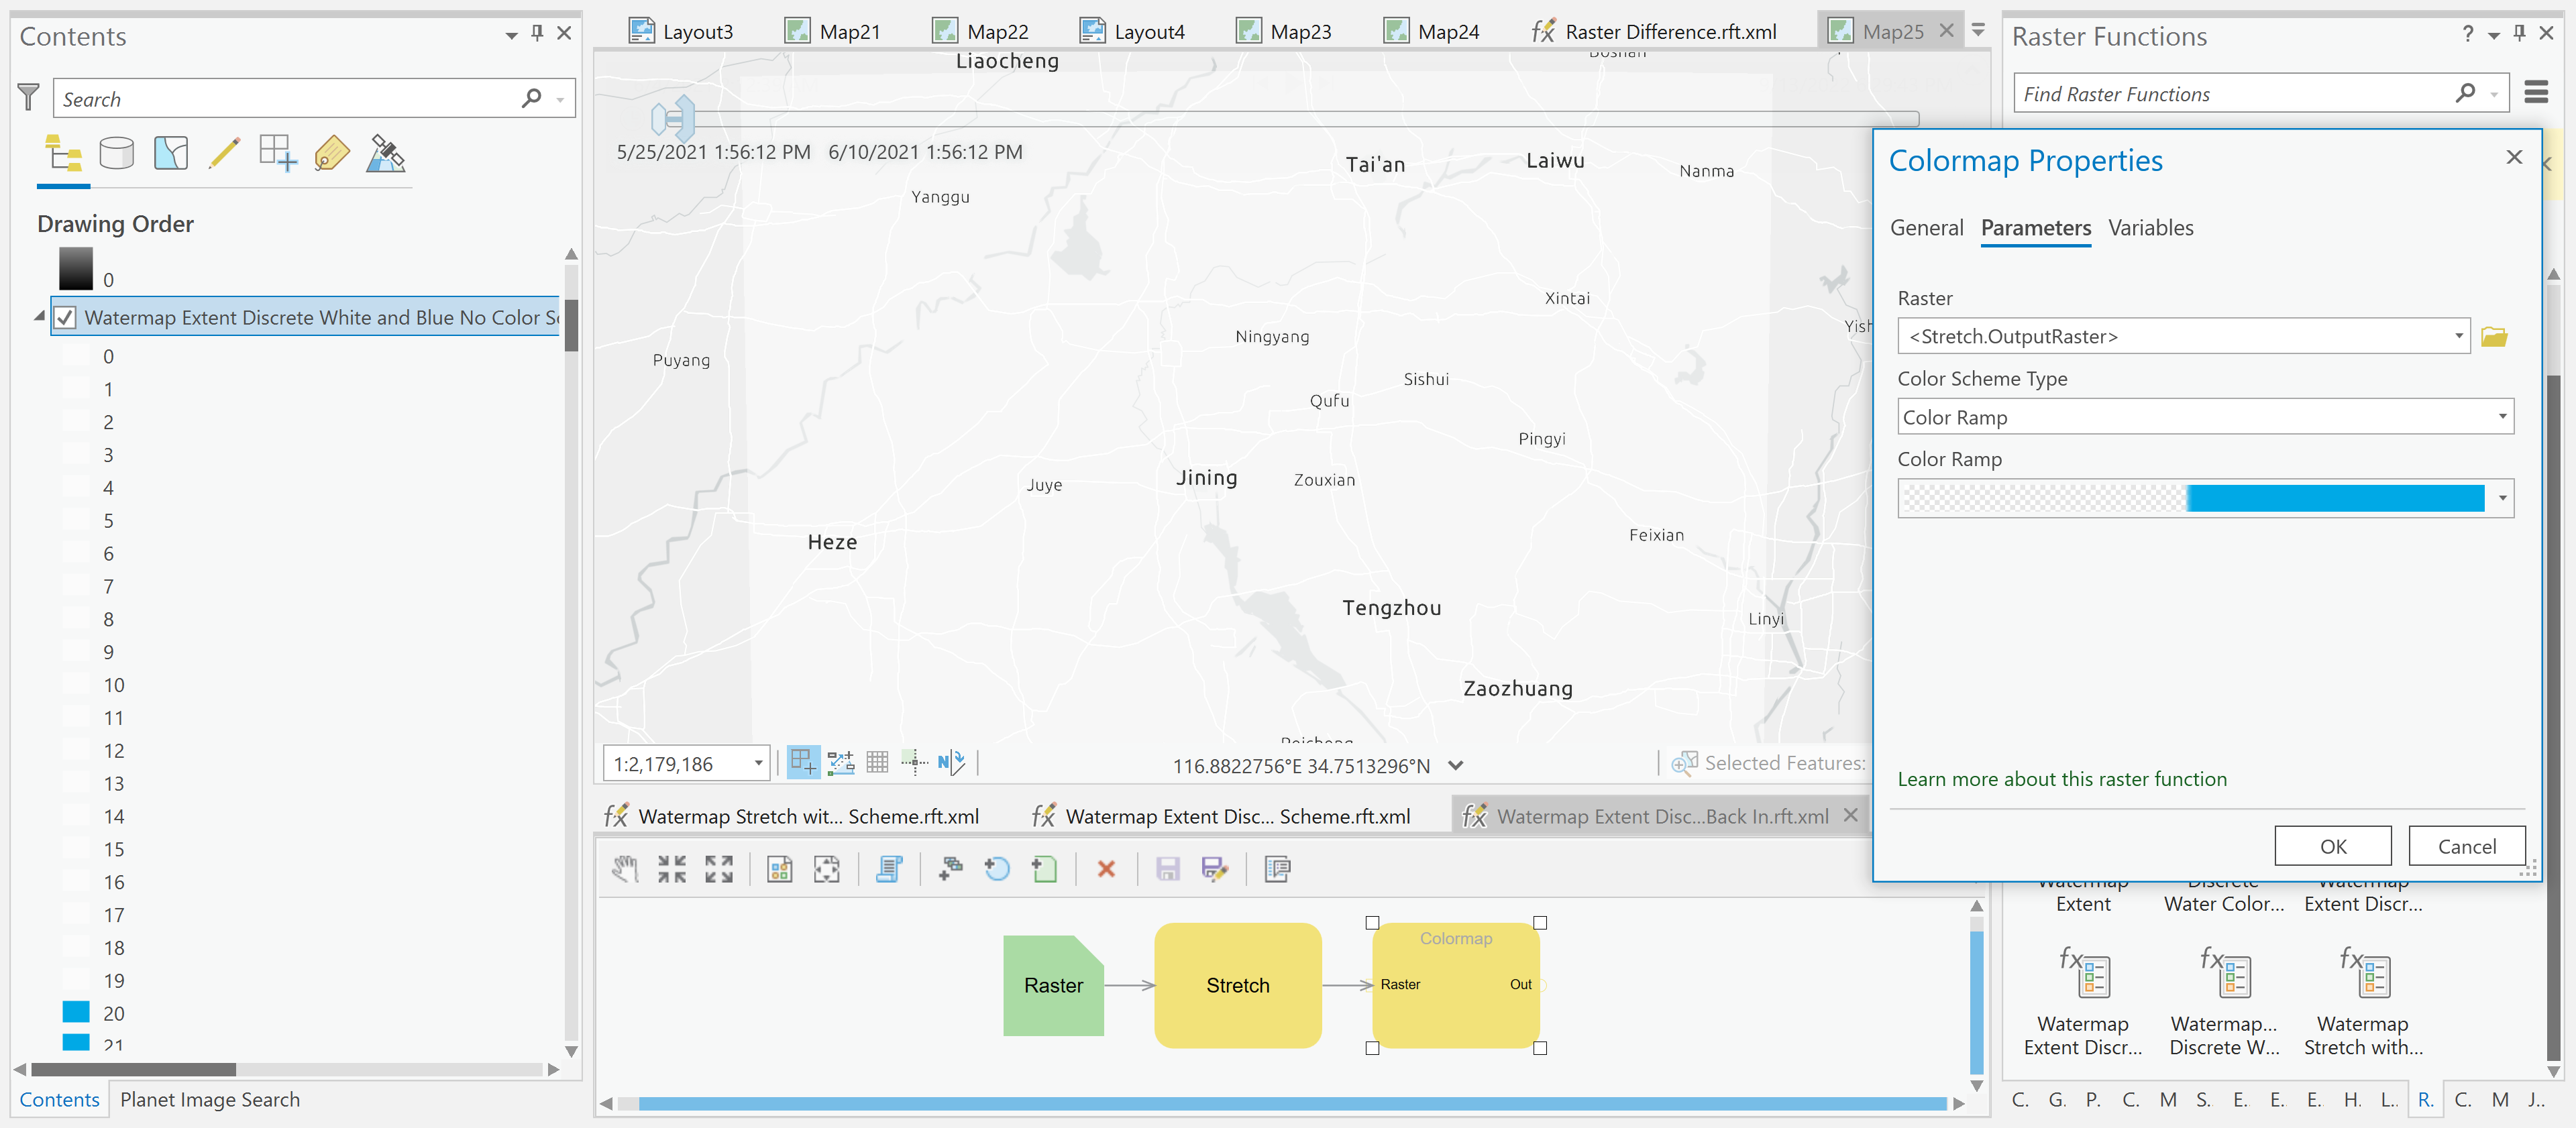Open raster folder browse icon
The height and width of the screenshot is (1128, 2576).
click(x=2493, y=337)
